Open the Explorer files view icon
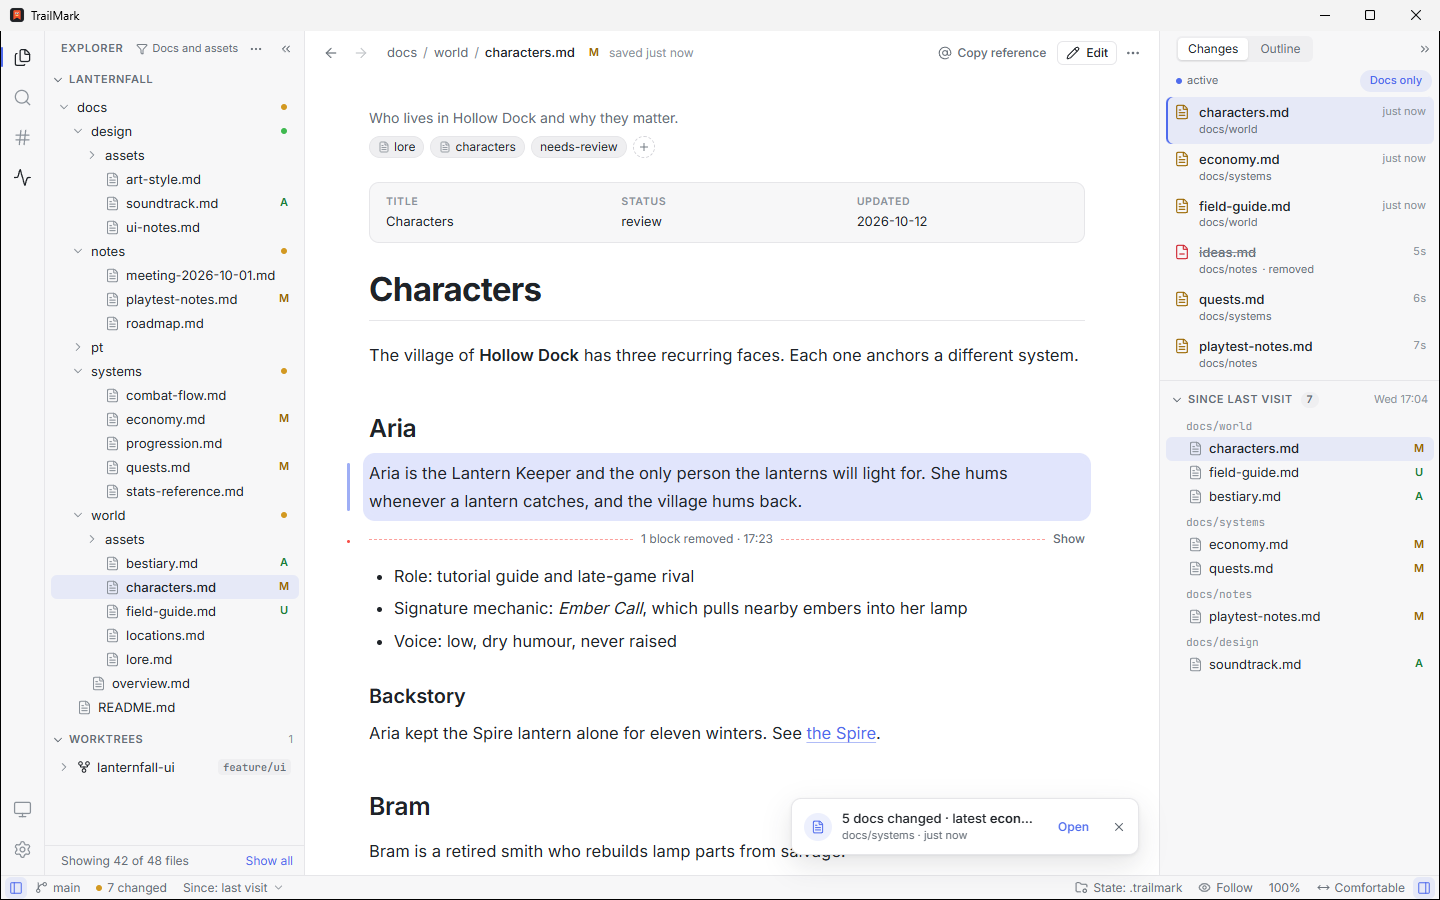The height and width of the screenshot is (900, 1440). point(23,58)
